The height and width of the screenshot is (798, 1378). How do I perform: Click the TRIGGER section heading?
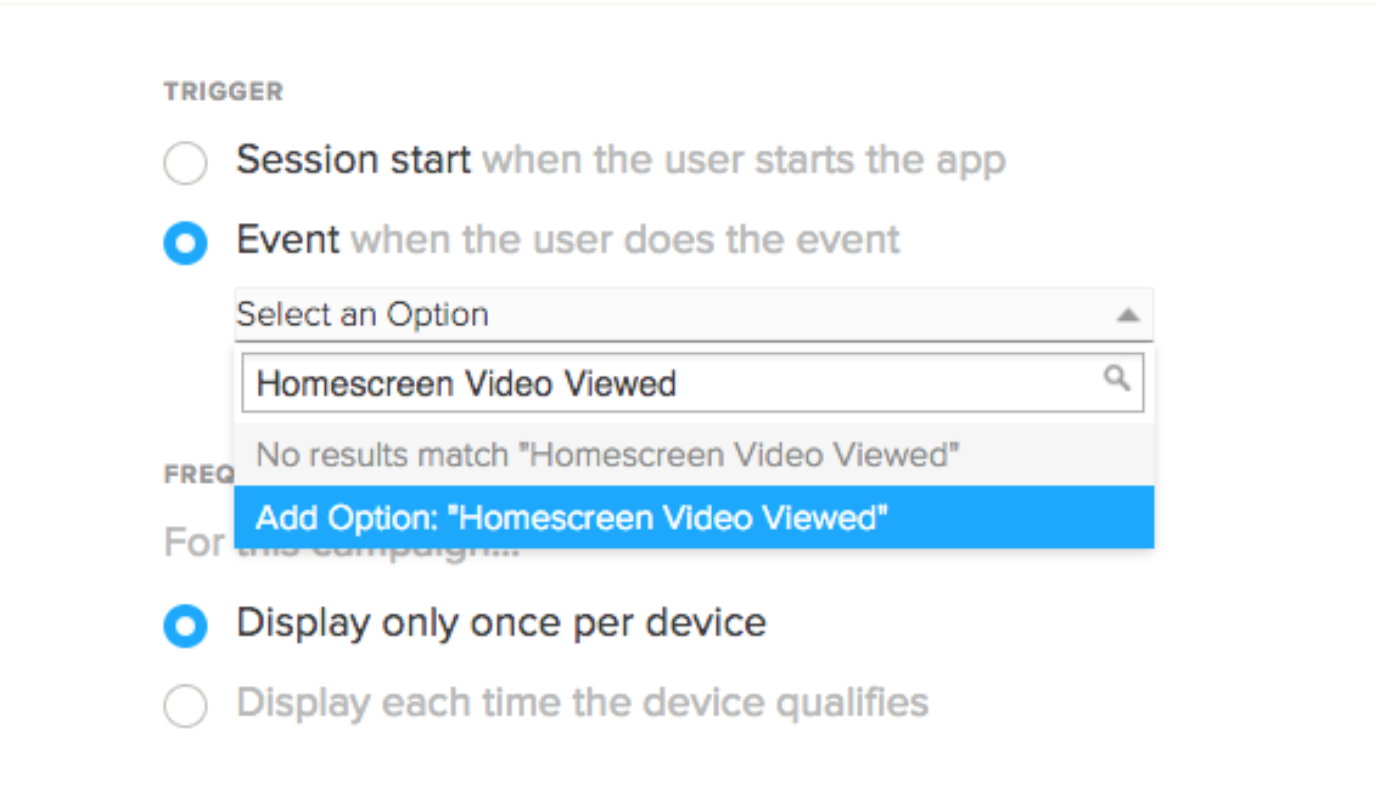click(223, 92)
